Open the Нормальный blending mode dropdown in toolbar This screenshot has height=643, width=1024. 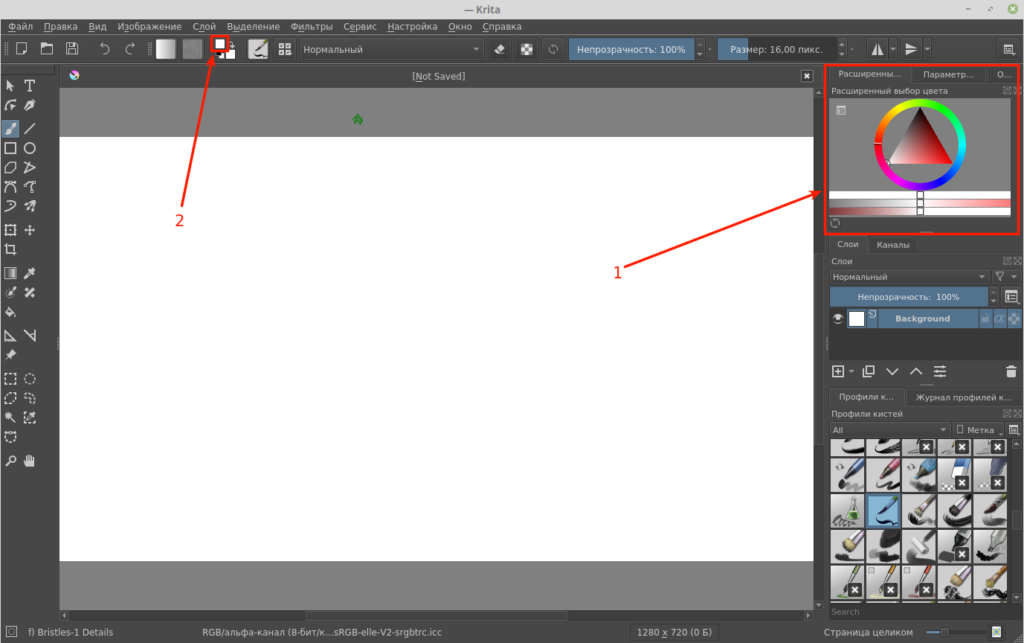point(391,49)
